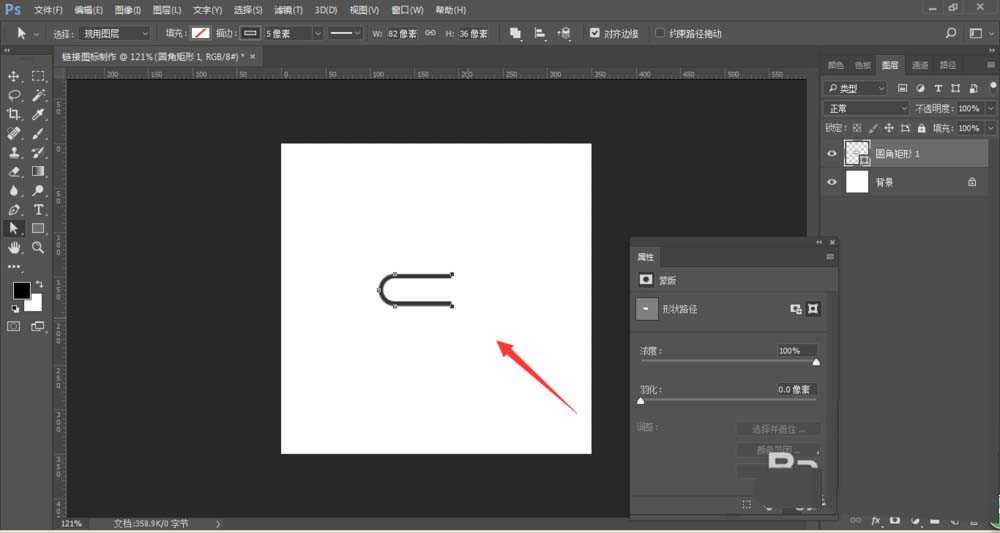Click the fx layer style icon

[x=876, y=521]
